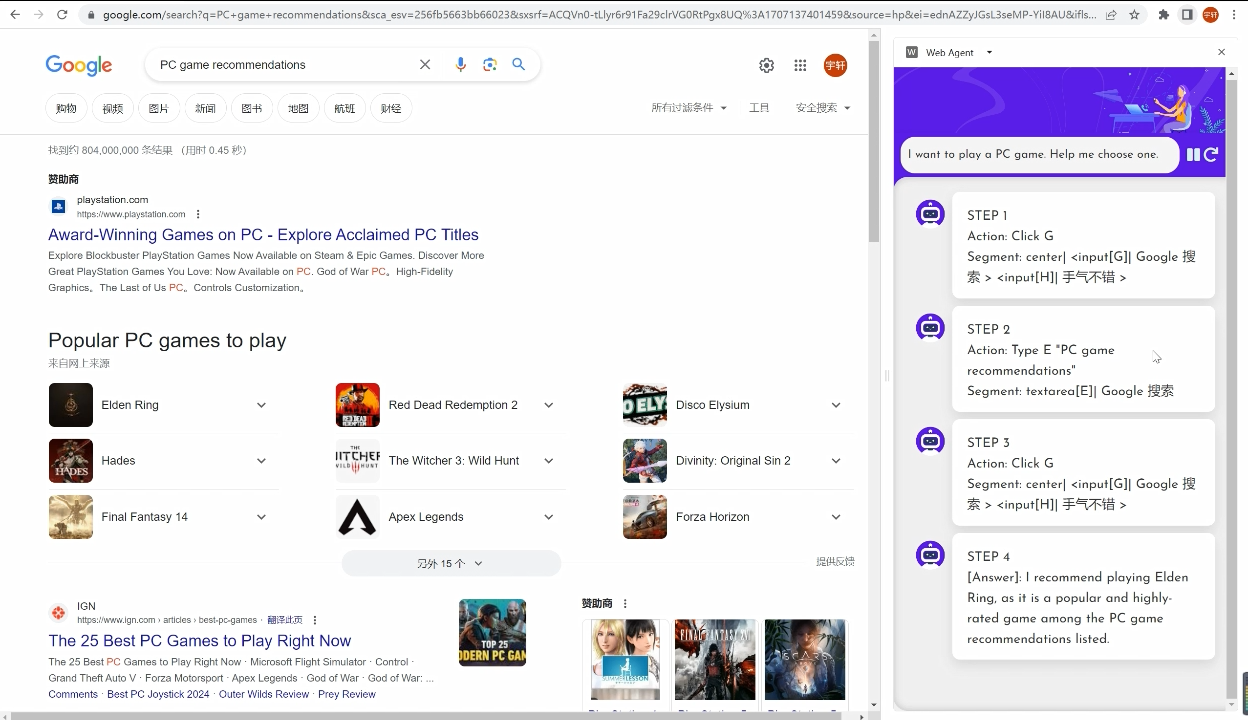Switch to the Shopping (购物) filter

click(x=66, y=108)
